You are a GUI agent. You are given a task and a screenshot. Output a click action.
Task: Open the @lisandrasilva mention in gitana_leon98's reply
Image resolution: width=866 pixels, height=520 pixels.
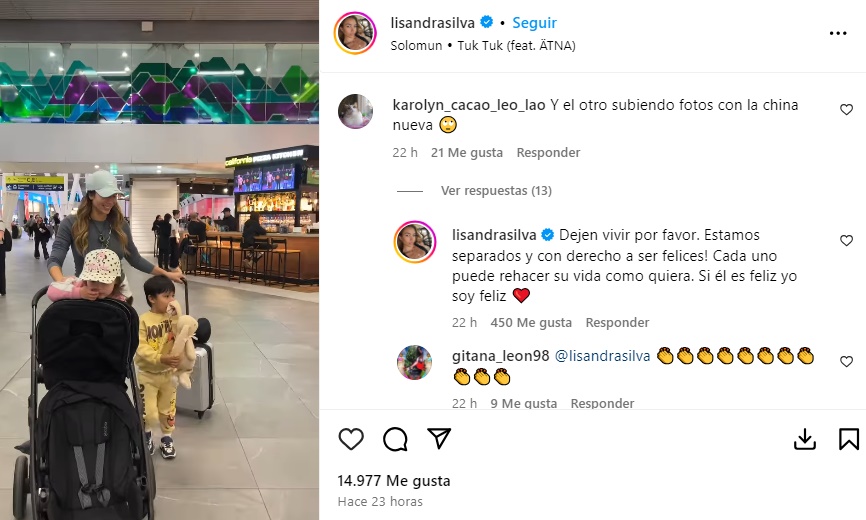602,357
